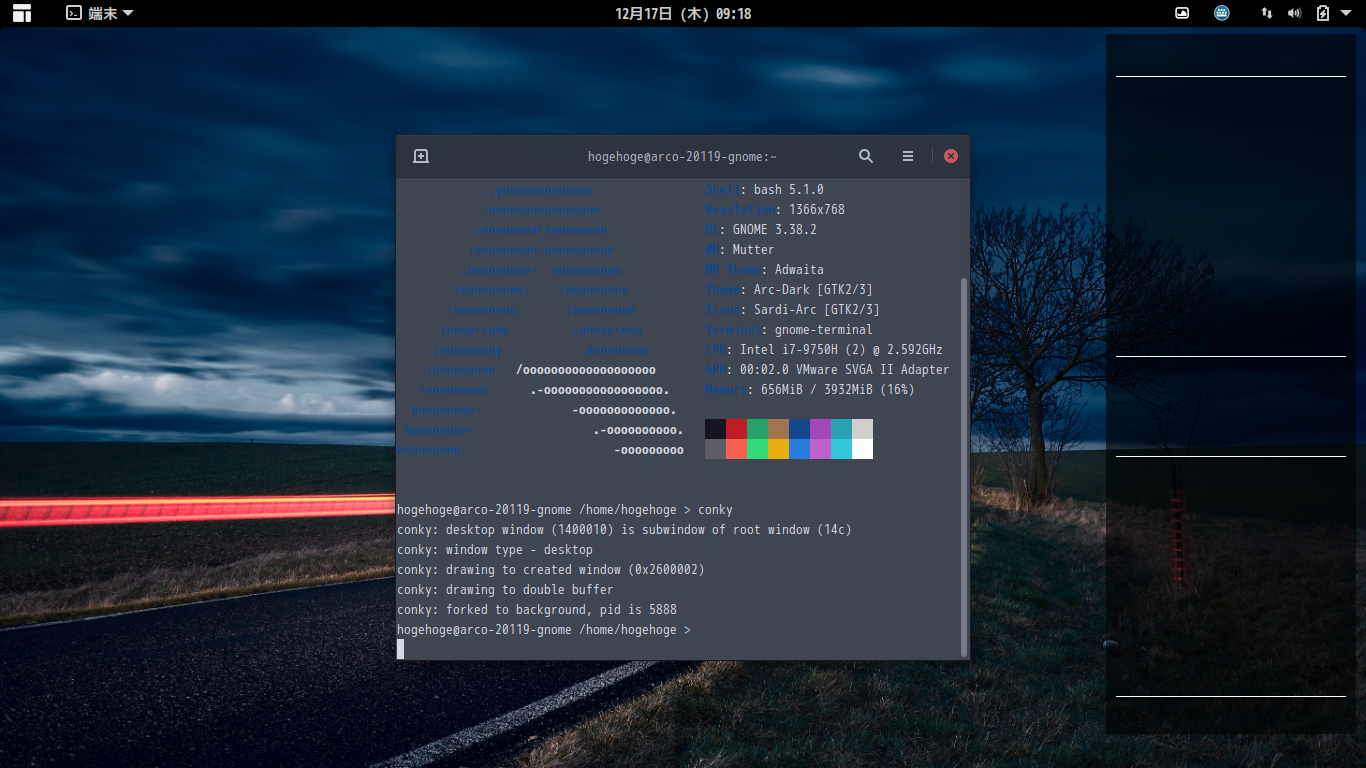Open the clock showing 12月17日 09:18

[x=683, y=13]
